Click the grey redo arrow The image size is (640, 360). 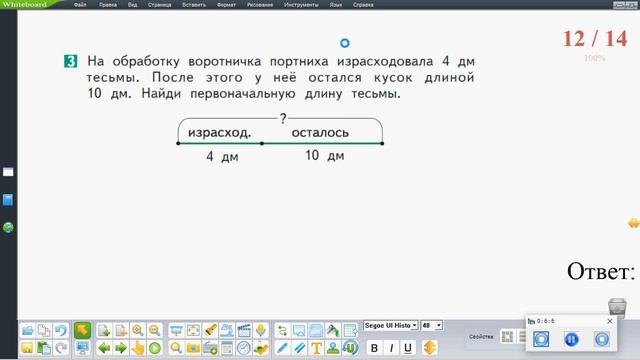point(61,348)
